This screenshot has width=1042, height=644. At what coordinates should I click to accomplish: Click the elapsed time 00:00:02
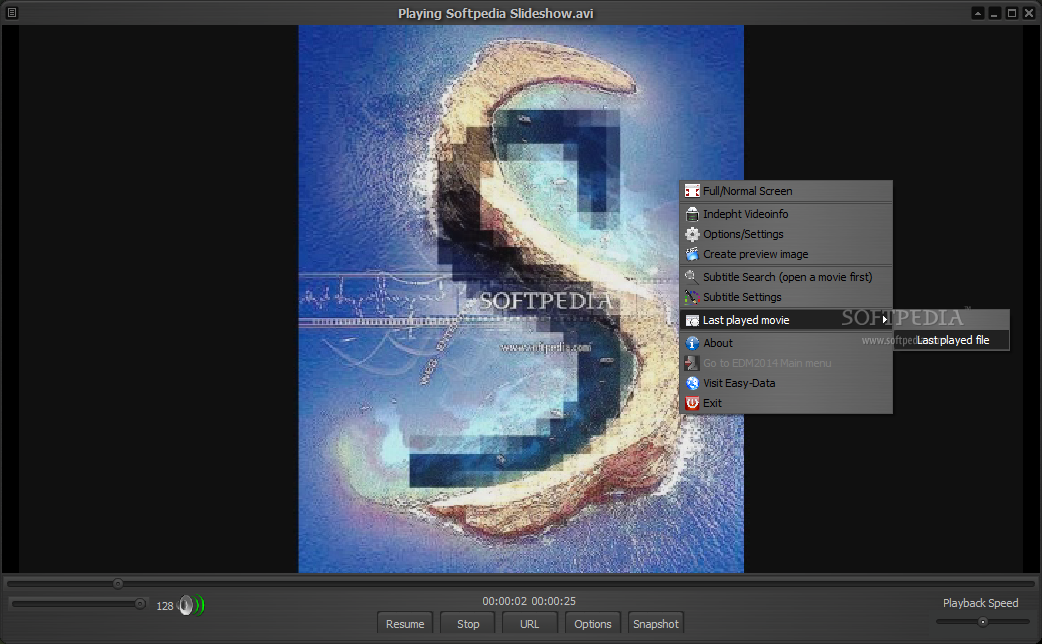[x=504, y=601]
